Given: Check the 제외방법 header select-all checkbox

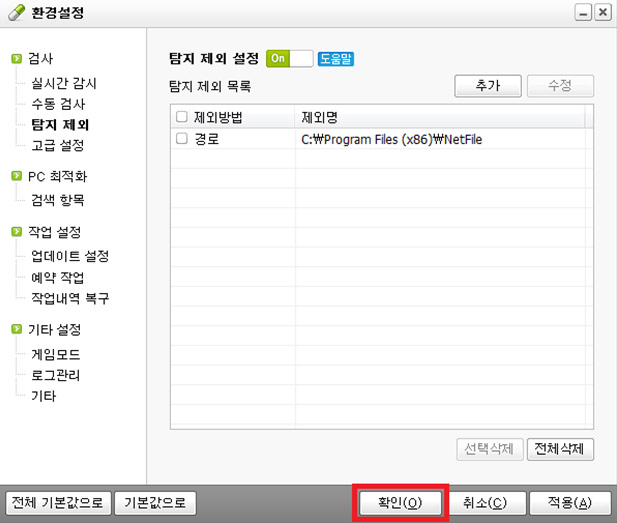Looking at the screenshot, I should pos(182,117).
